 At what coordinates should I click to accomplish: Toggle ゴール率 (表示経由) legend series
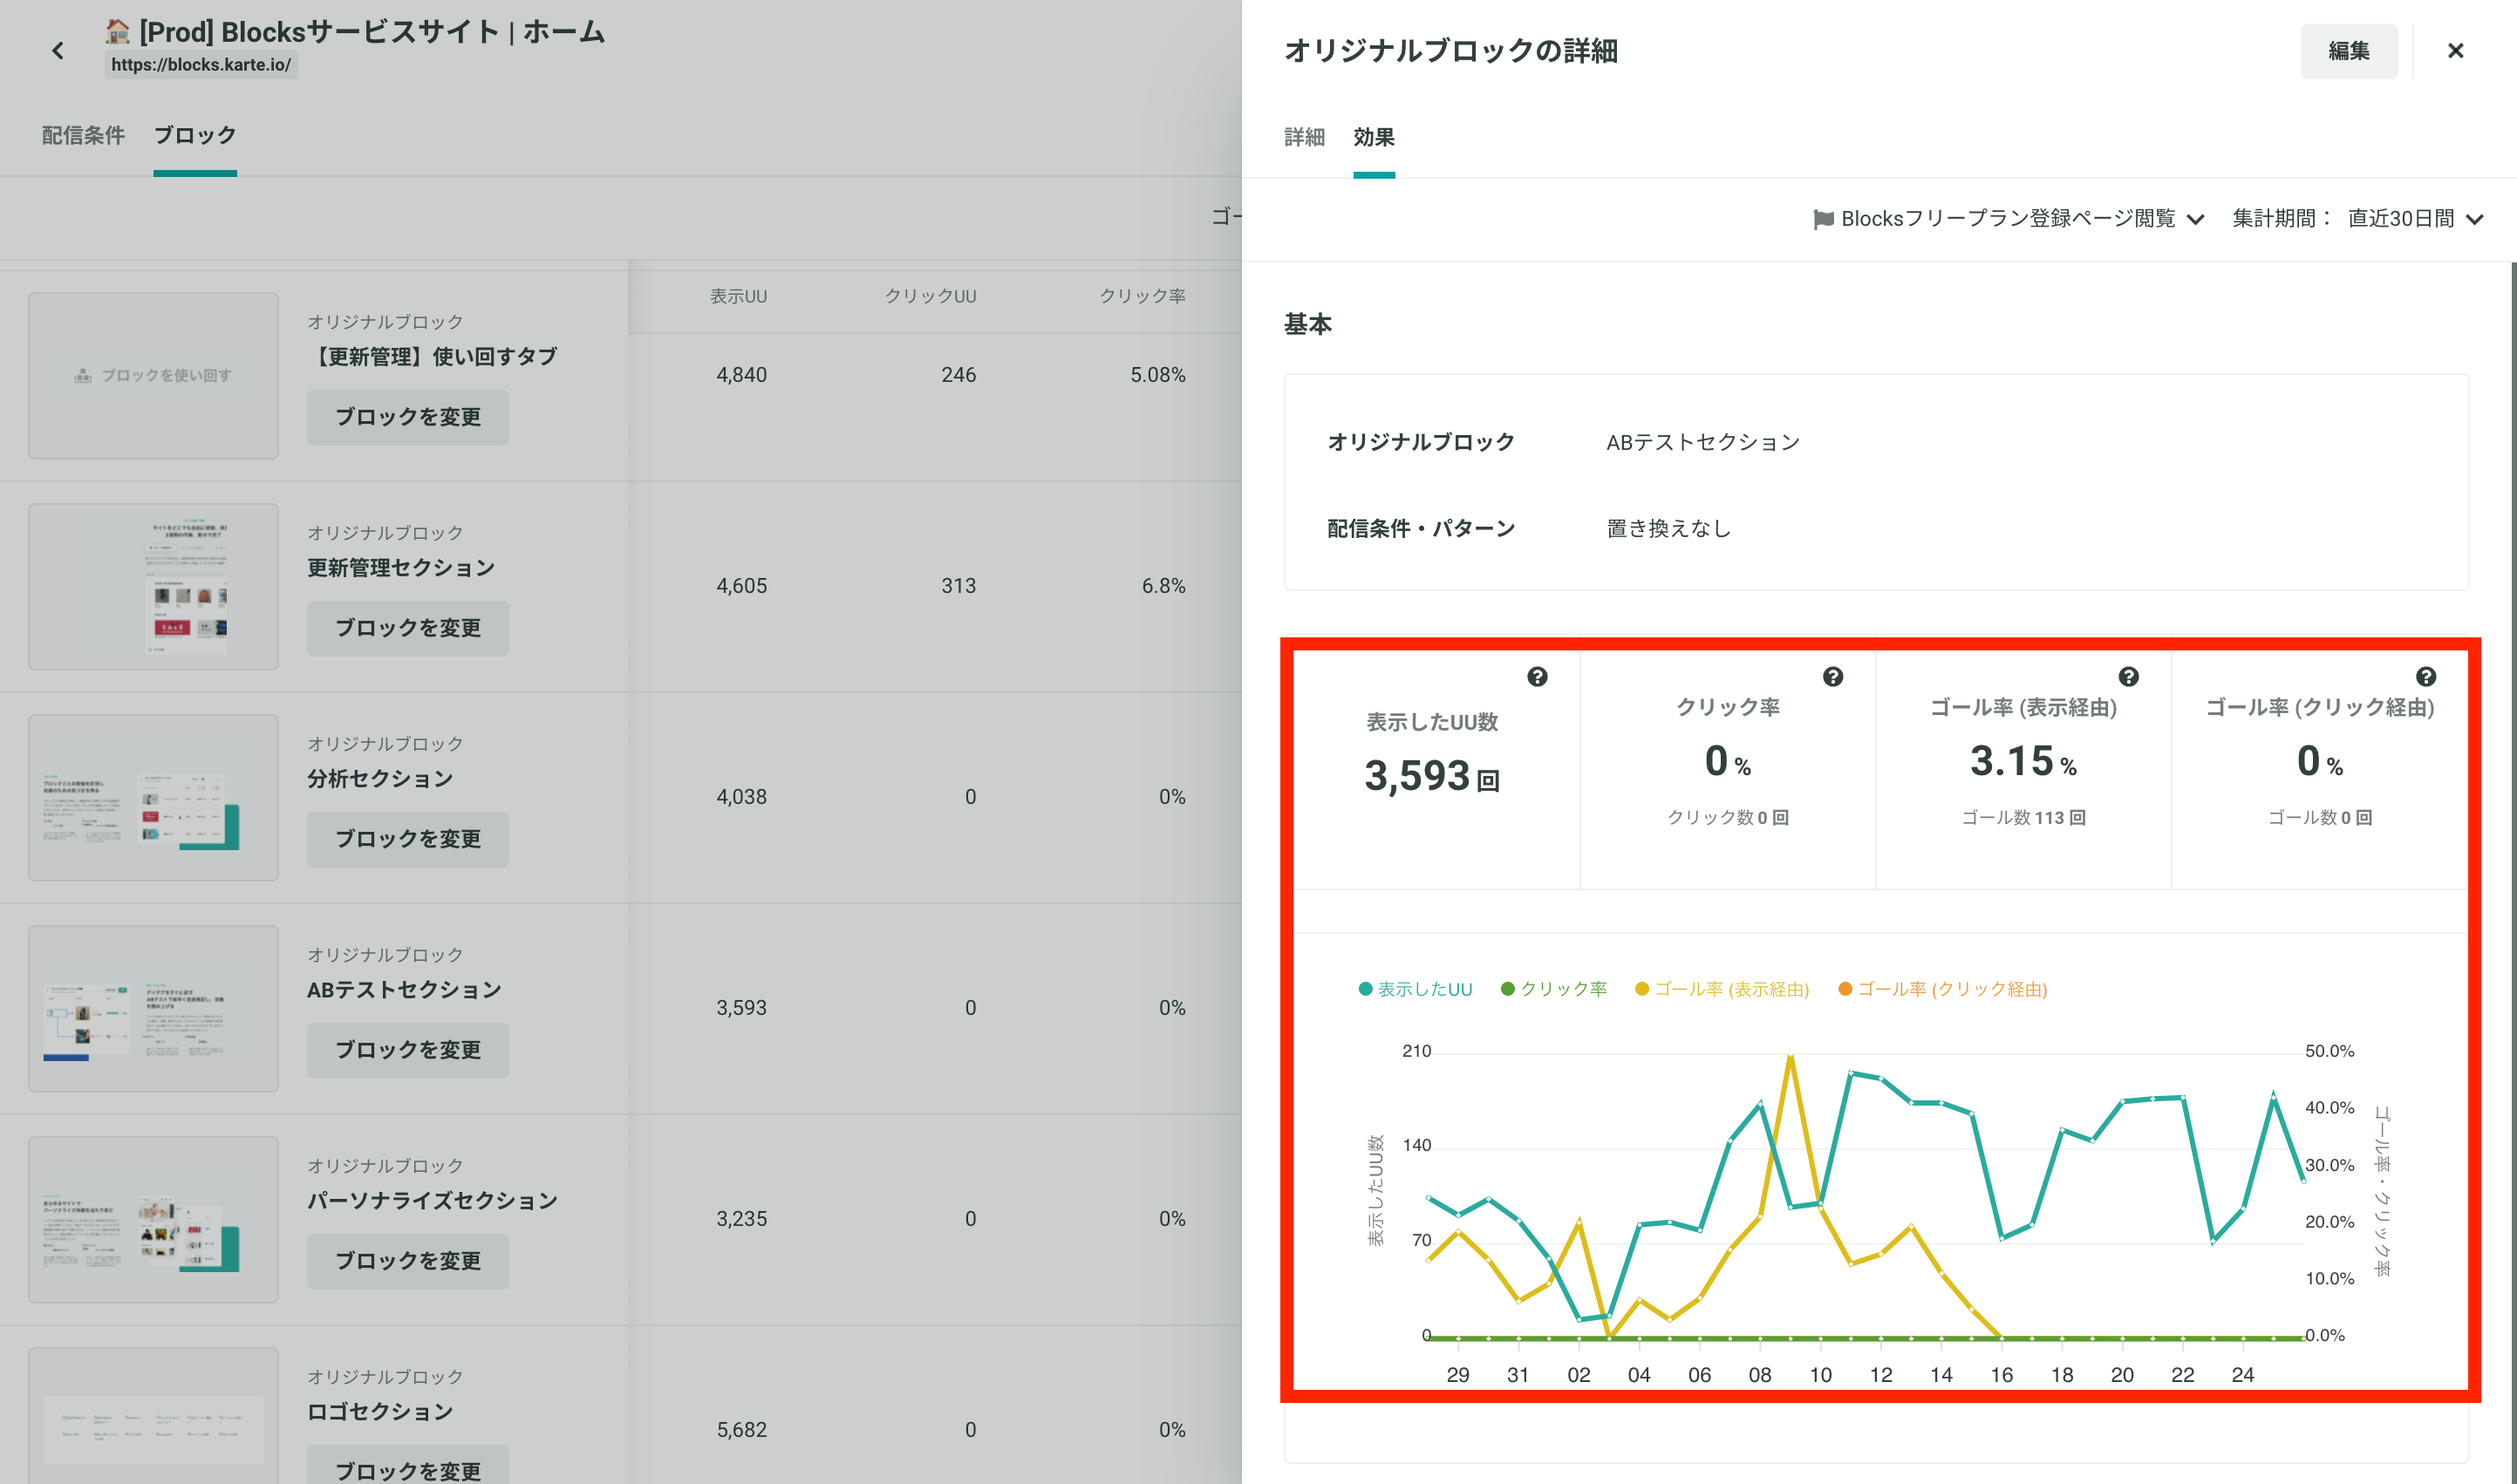(1722, 989)
